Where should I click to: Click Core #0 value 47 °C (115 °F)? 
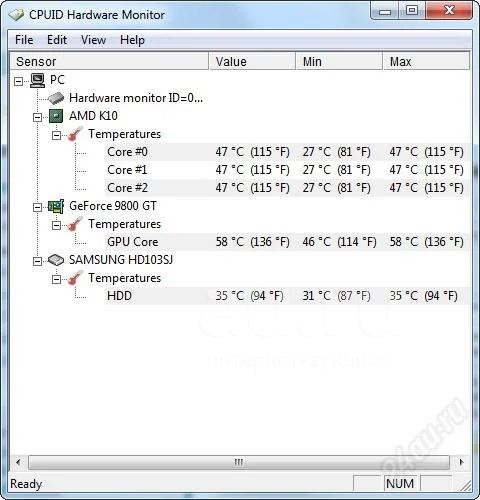[x=252, y=152]
